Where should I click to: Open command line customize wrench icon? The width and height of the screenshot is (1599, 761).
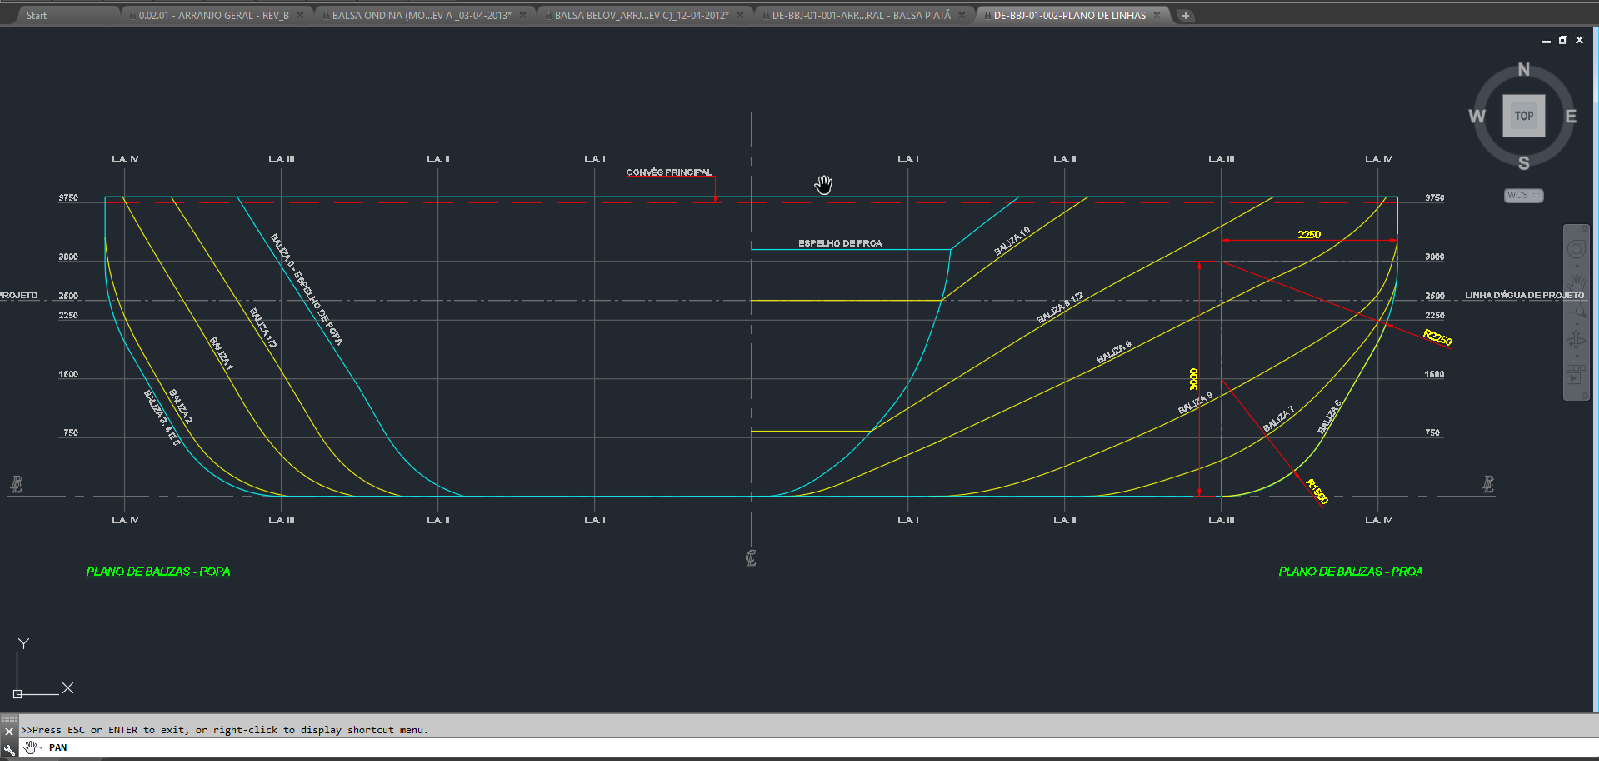(10, 749)
